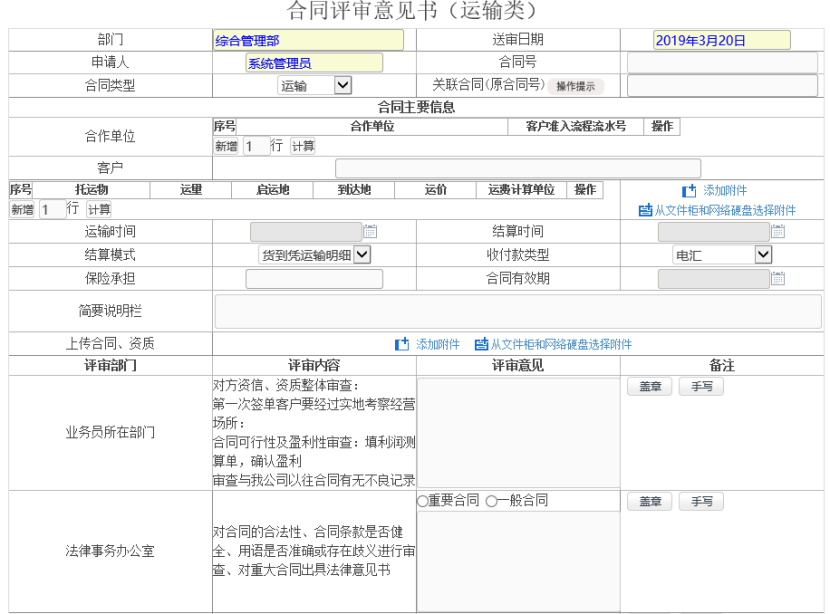Image resolution: width=830 pixels, height=614 pixels.
Task: Open calendar icon beside 合同有效期 field
Action: click(778, 279)
